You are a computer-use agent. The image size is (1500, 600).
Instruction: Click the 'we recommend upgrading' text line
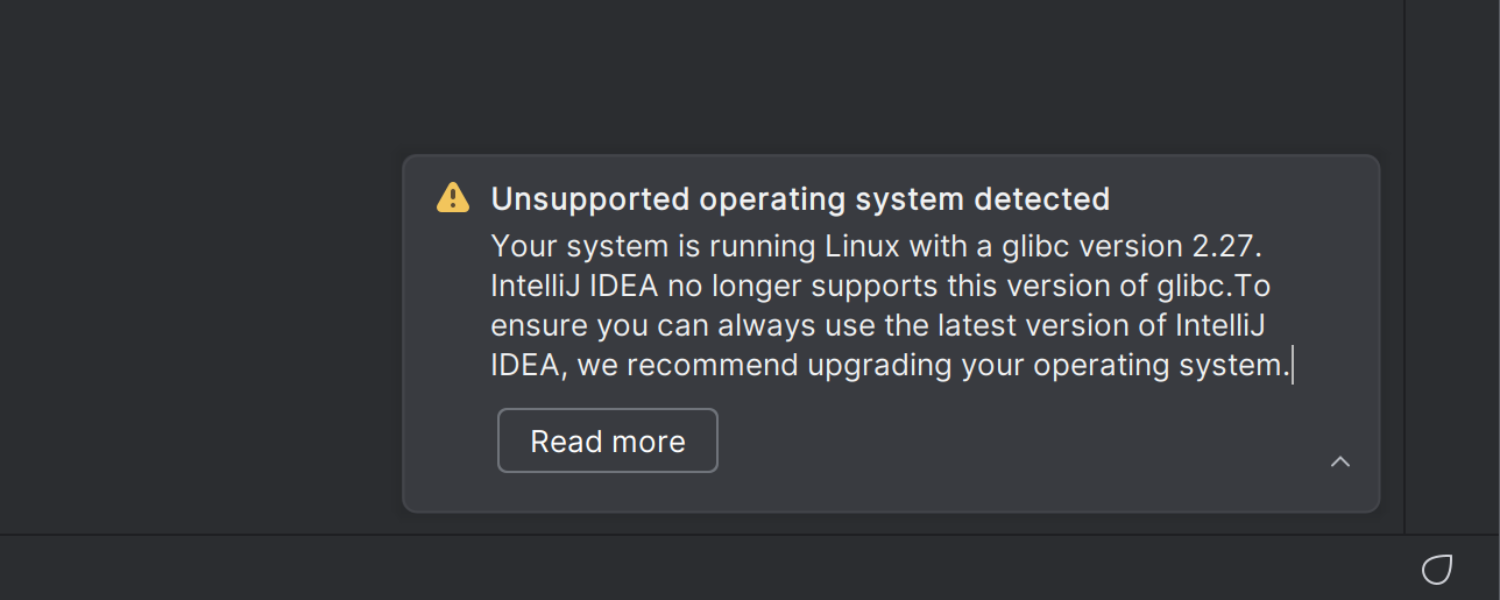pos(892,365)
